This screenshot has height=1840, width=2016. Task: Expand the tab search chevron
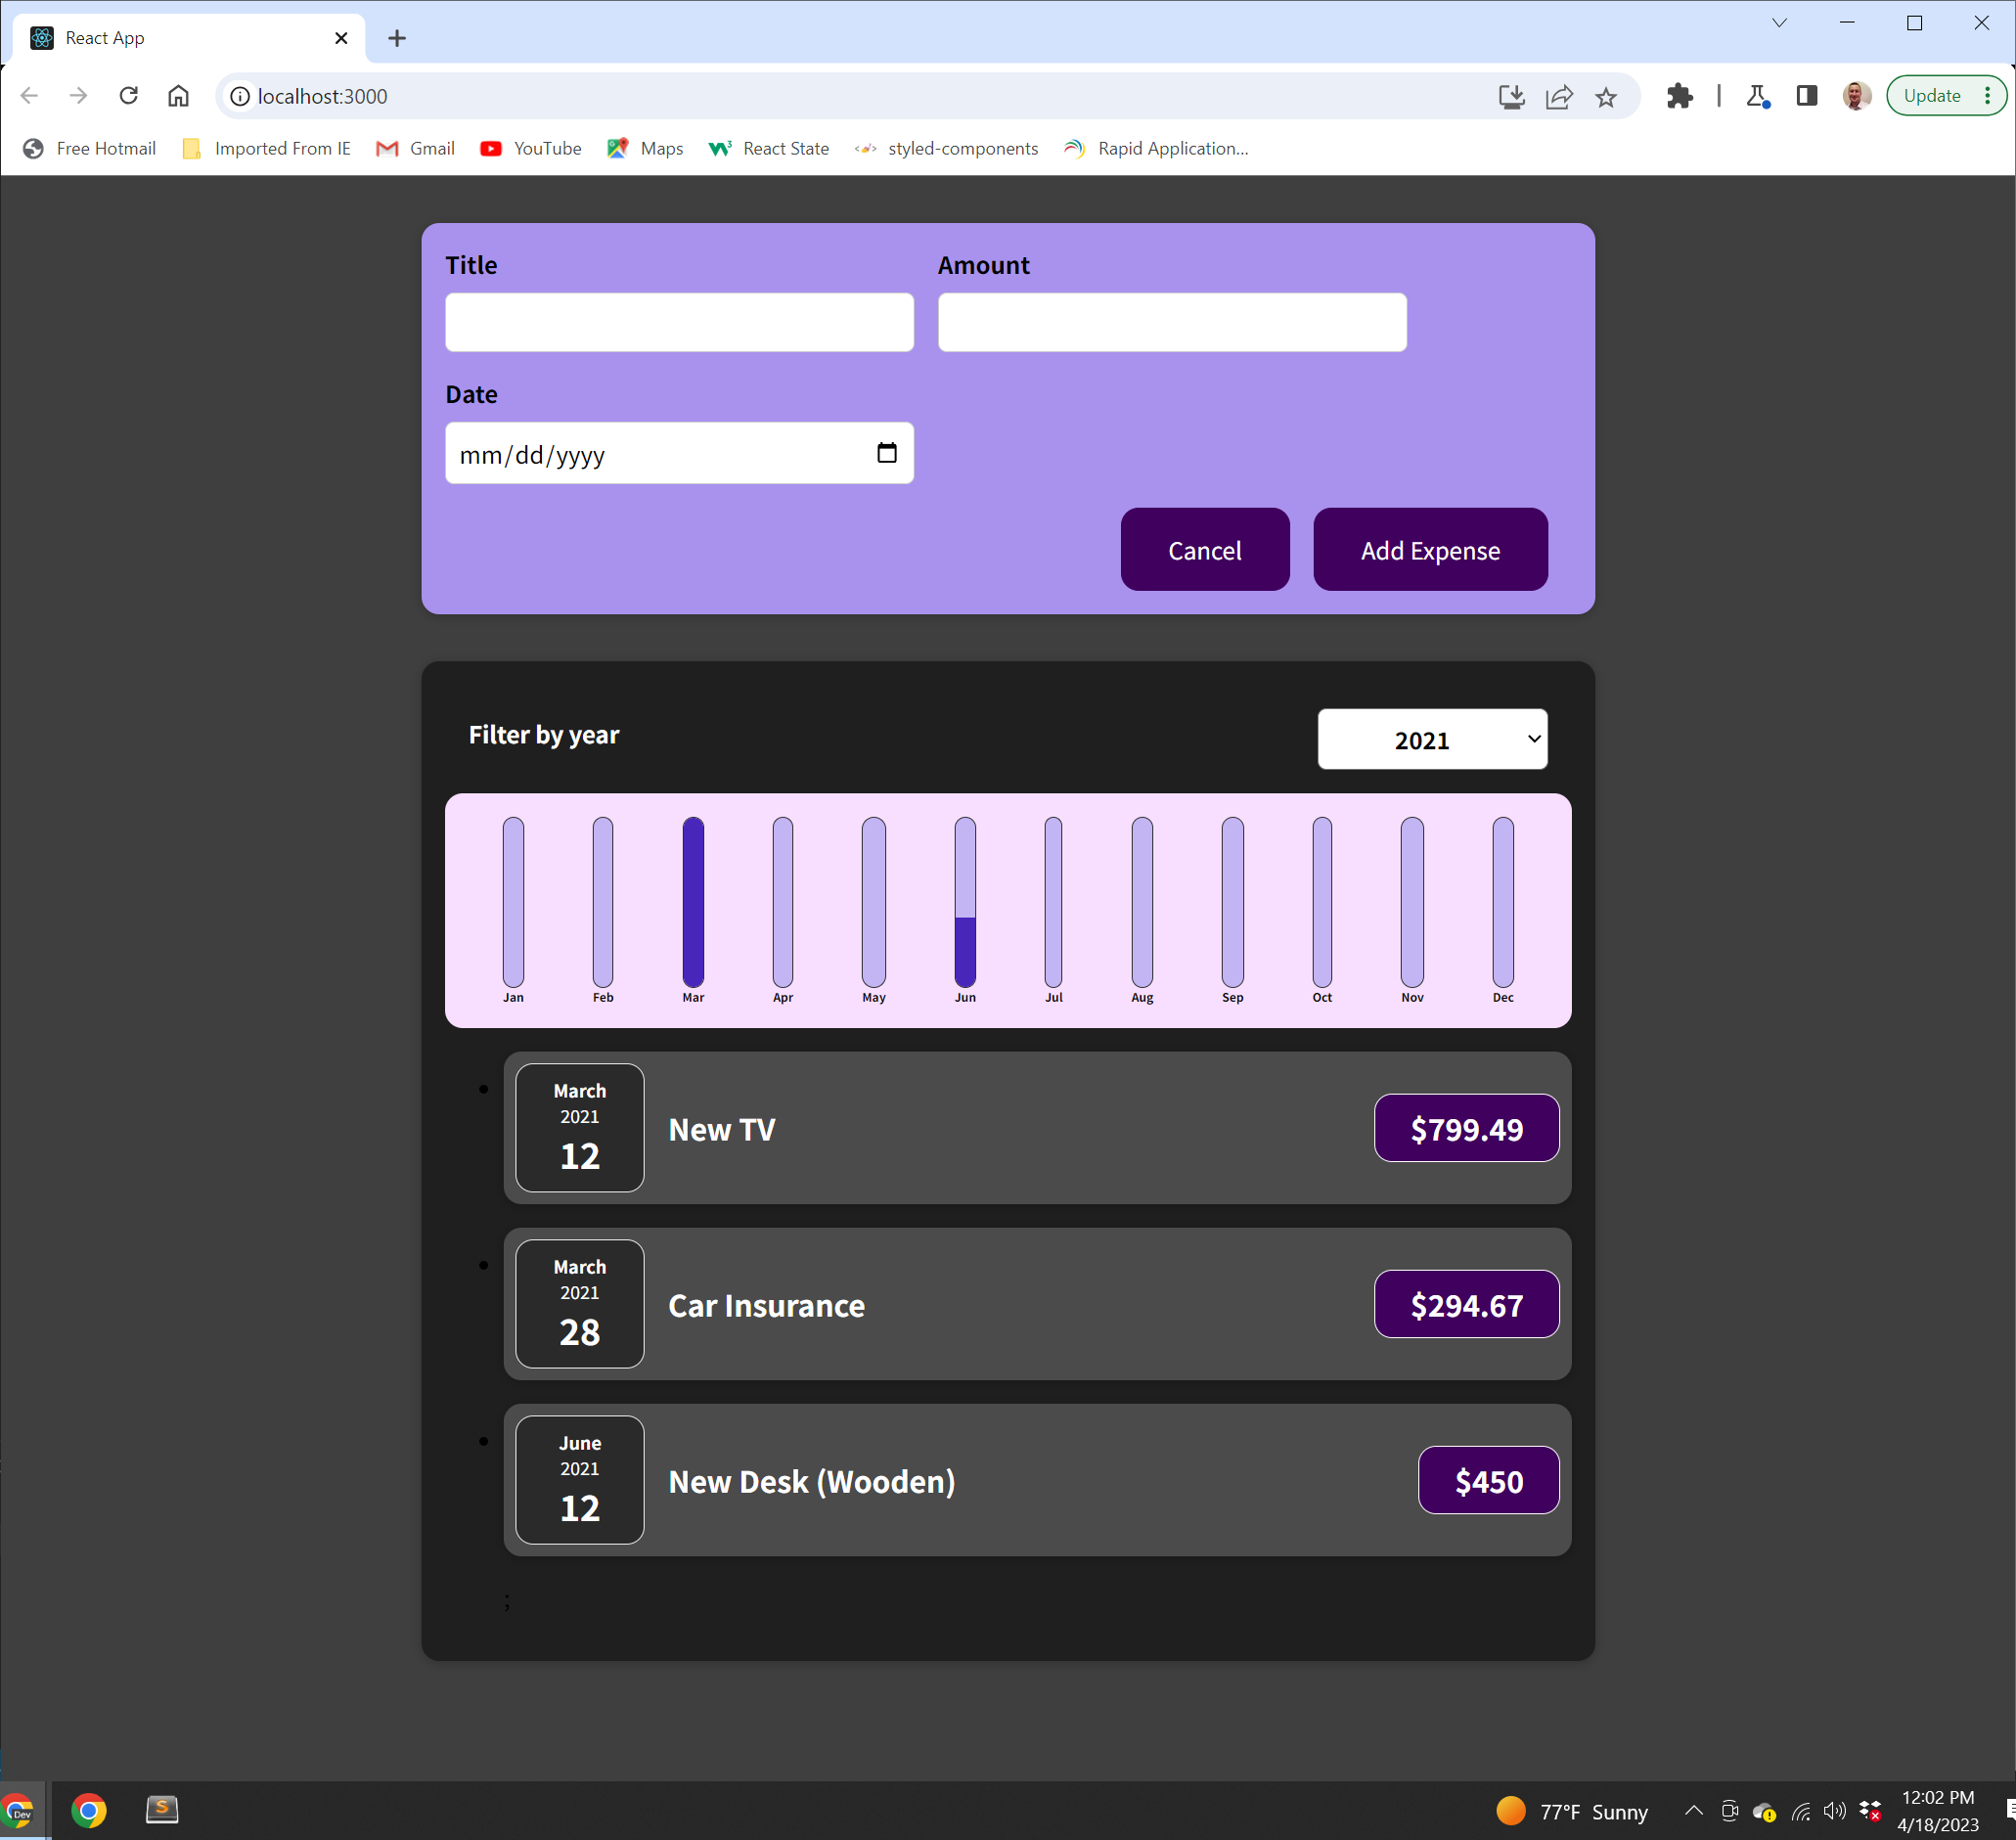coord(1779,23)
